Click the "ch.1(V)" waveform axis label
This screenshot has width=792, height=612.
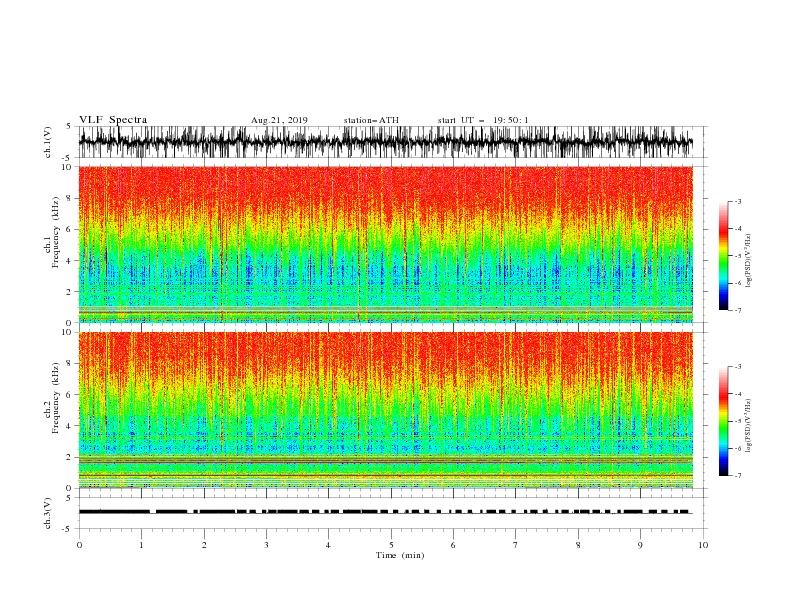point(48,142)
